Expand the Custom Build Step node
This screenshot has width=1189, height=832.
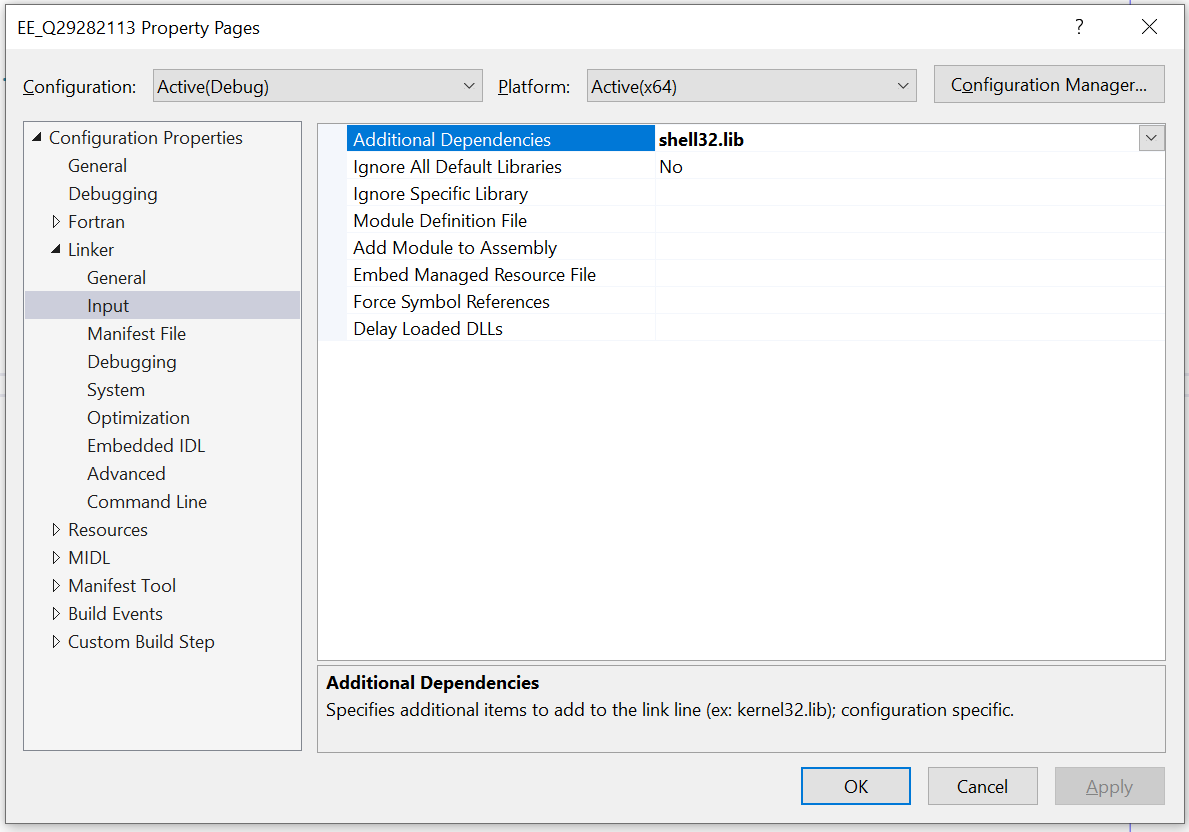tap(55, 642)
